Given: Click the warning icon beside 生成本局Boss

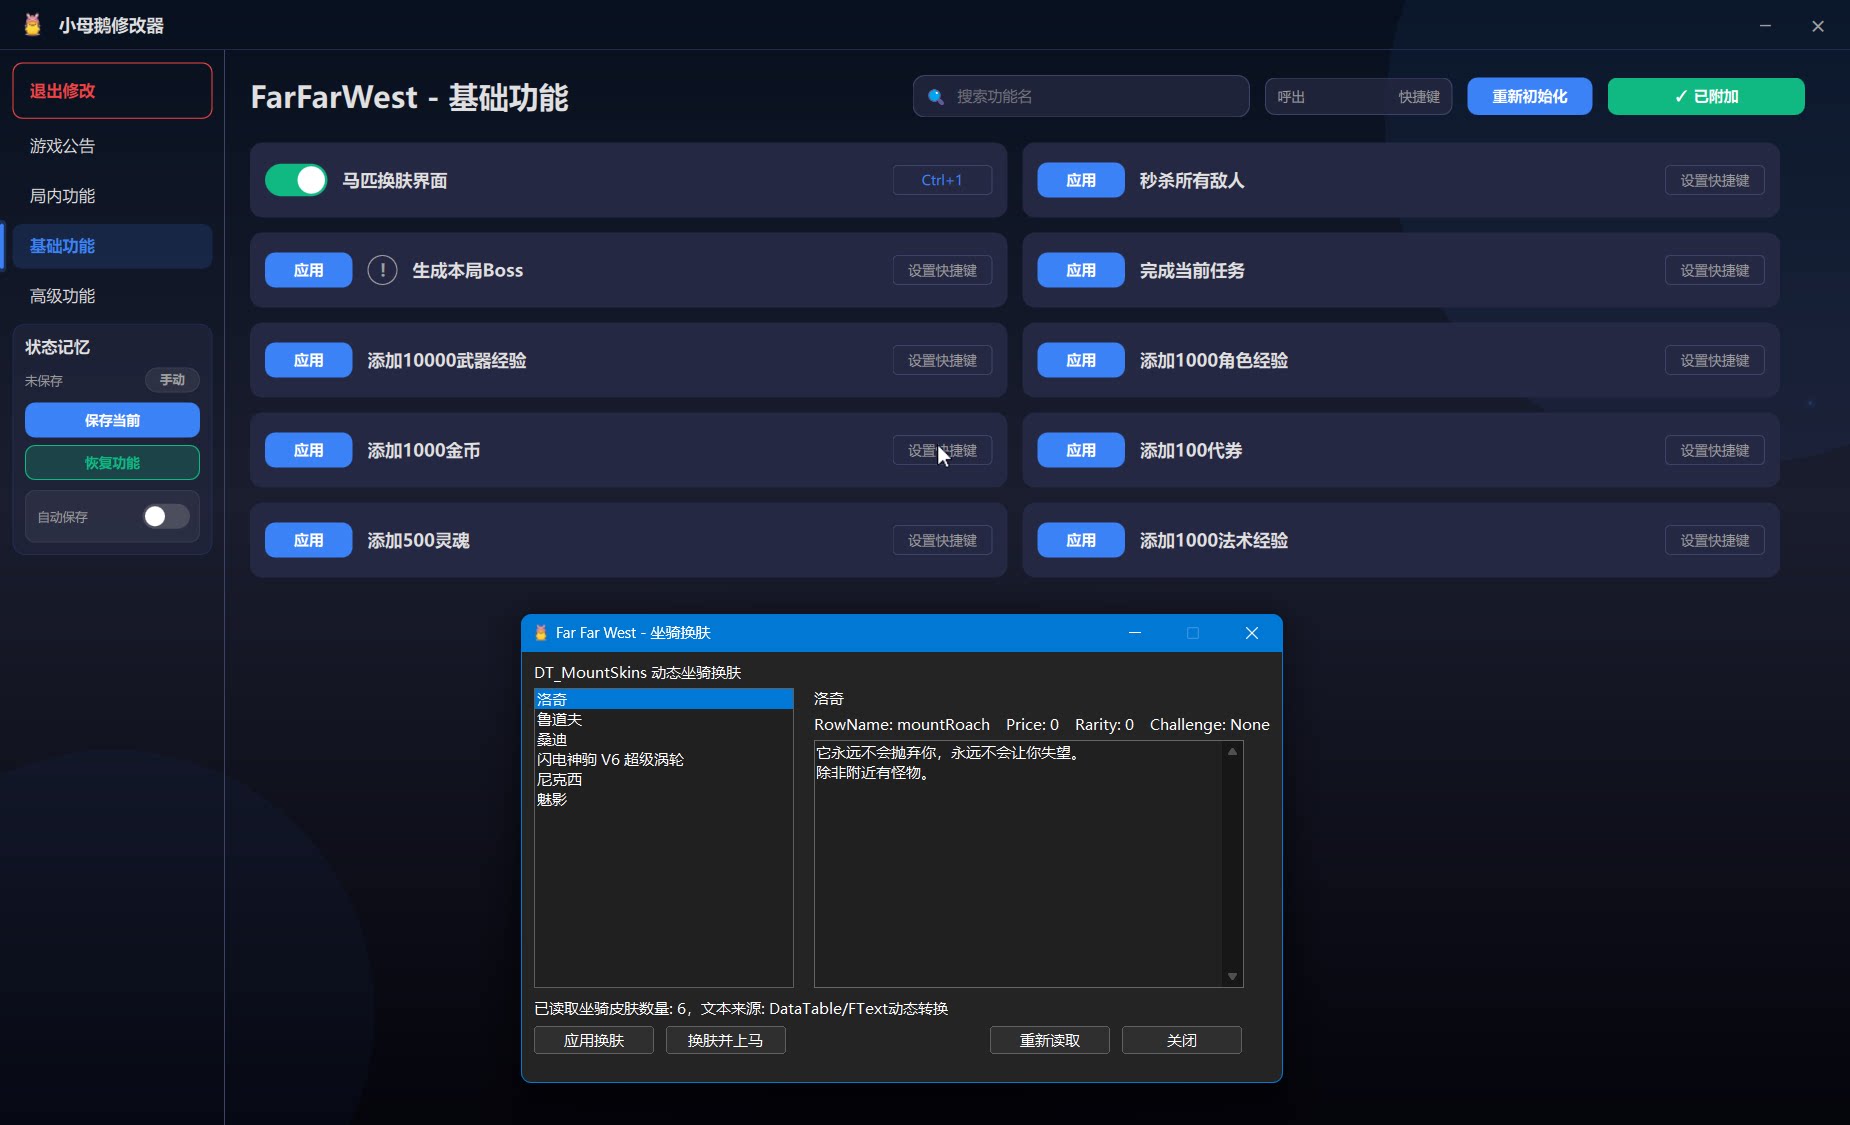Looking at the screenshot, I should coord(382,270).
